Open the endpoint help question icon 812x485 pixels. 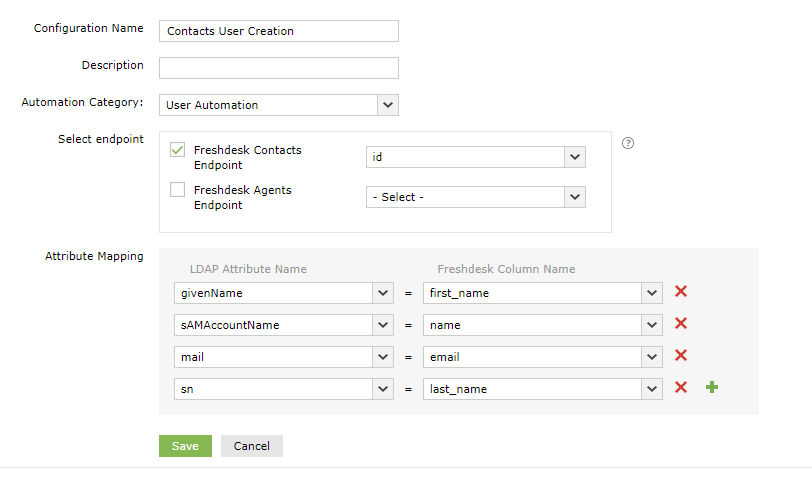click(628, 143)
